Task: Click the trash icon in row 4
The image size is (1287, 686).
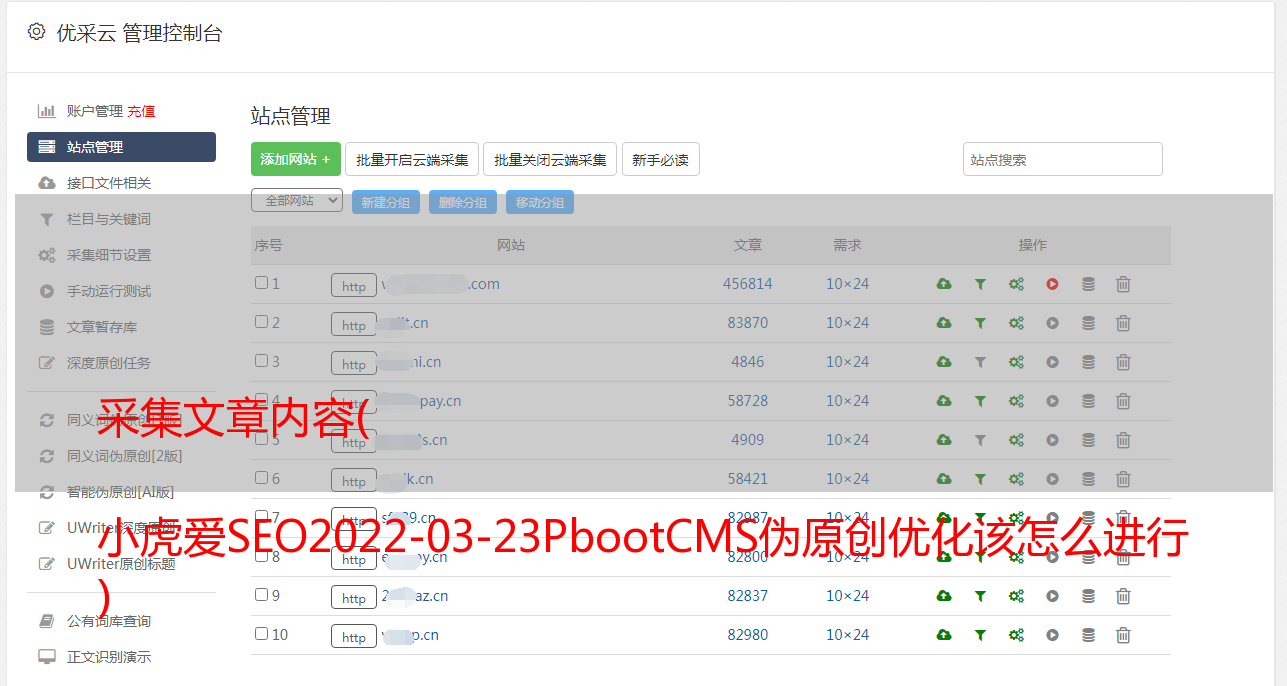Action: [x=1123, y=401]
